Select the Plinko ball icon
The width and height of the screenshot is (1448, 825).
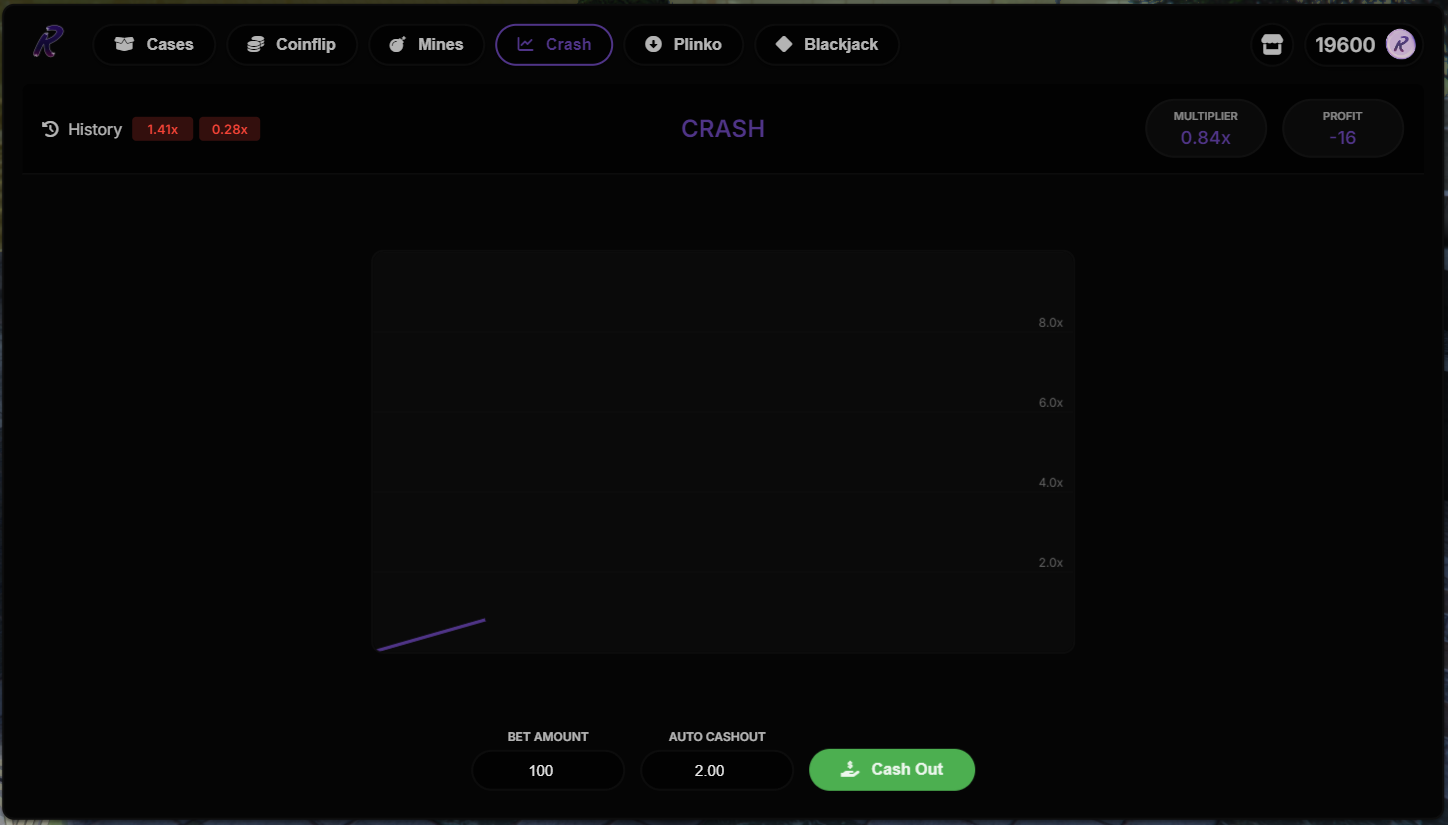[x=654, y=44]
